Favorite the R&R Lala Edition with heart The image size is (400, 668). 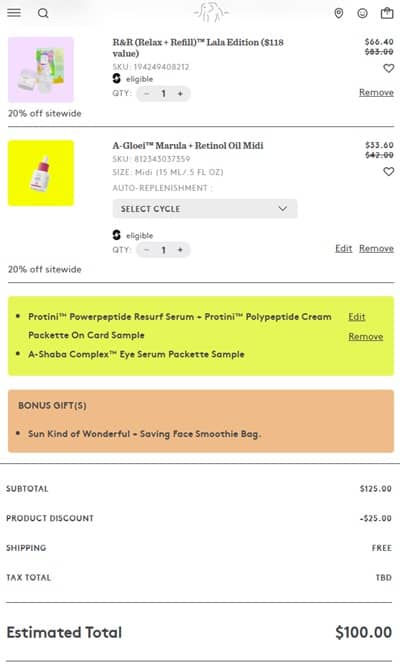point(388,68)
